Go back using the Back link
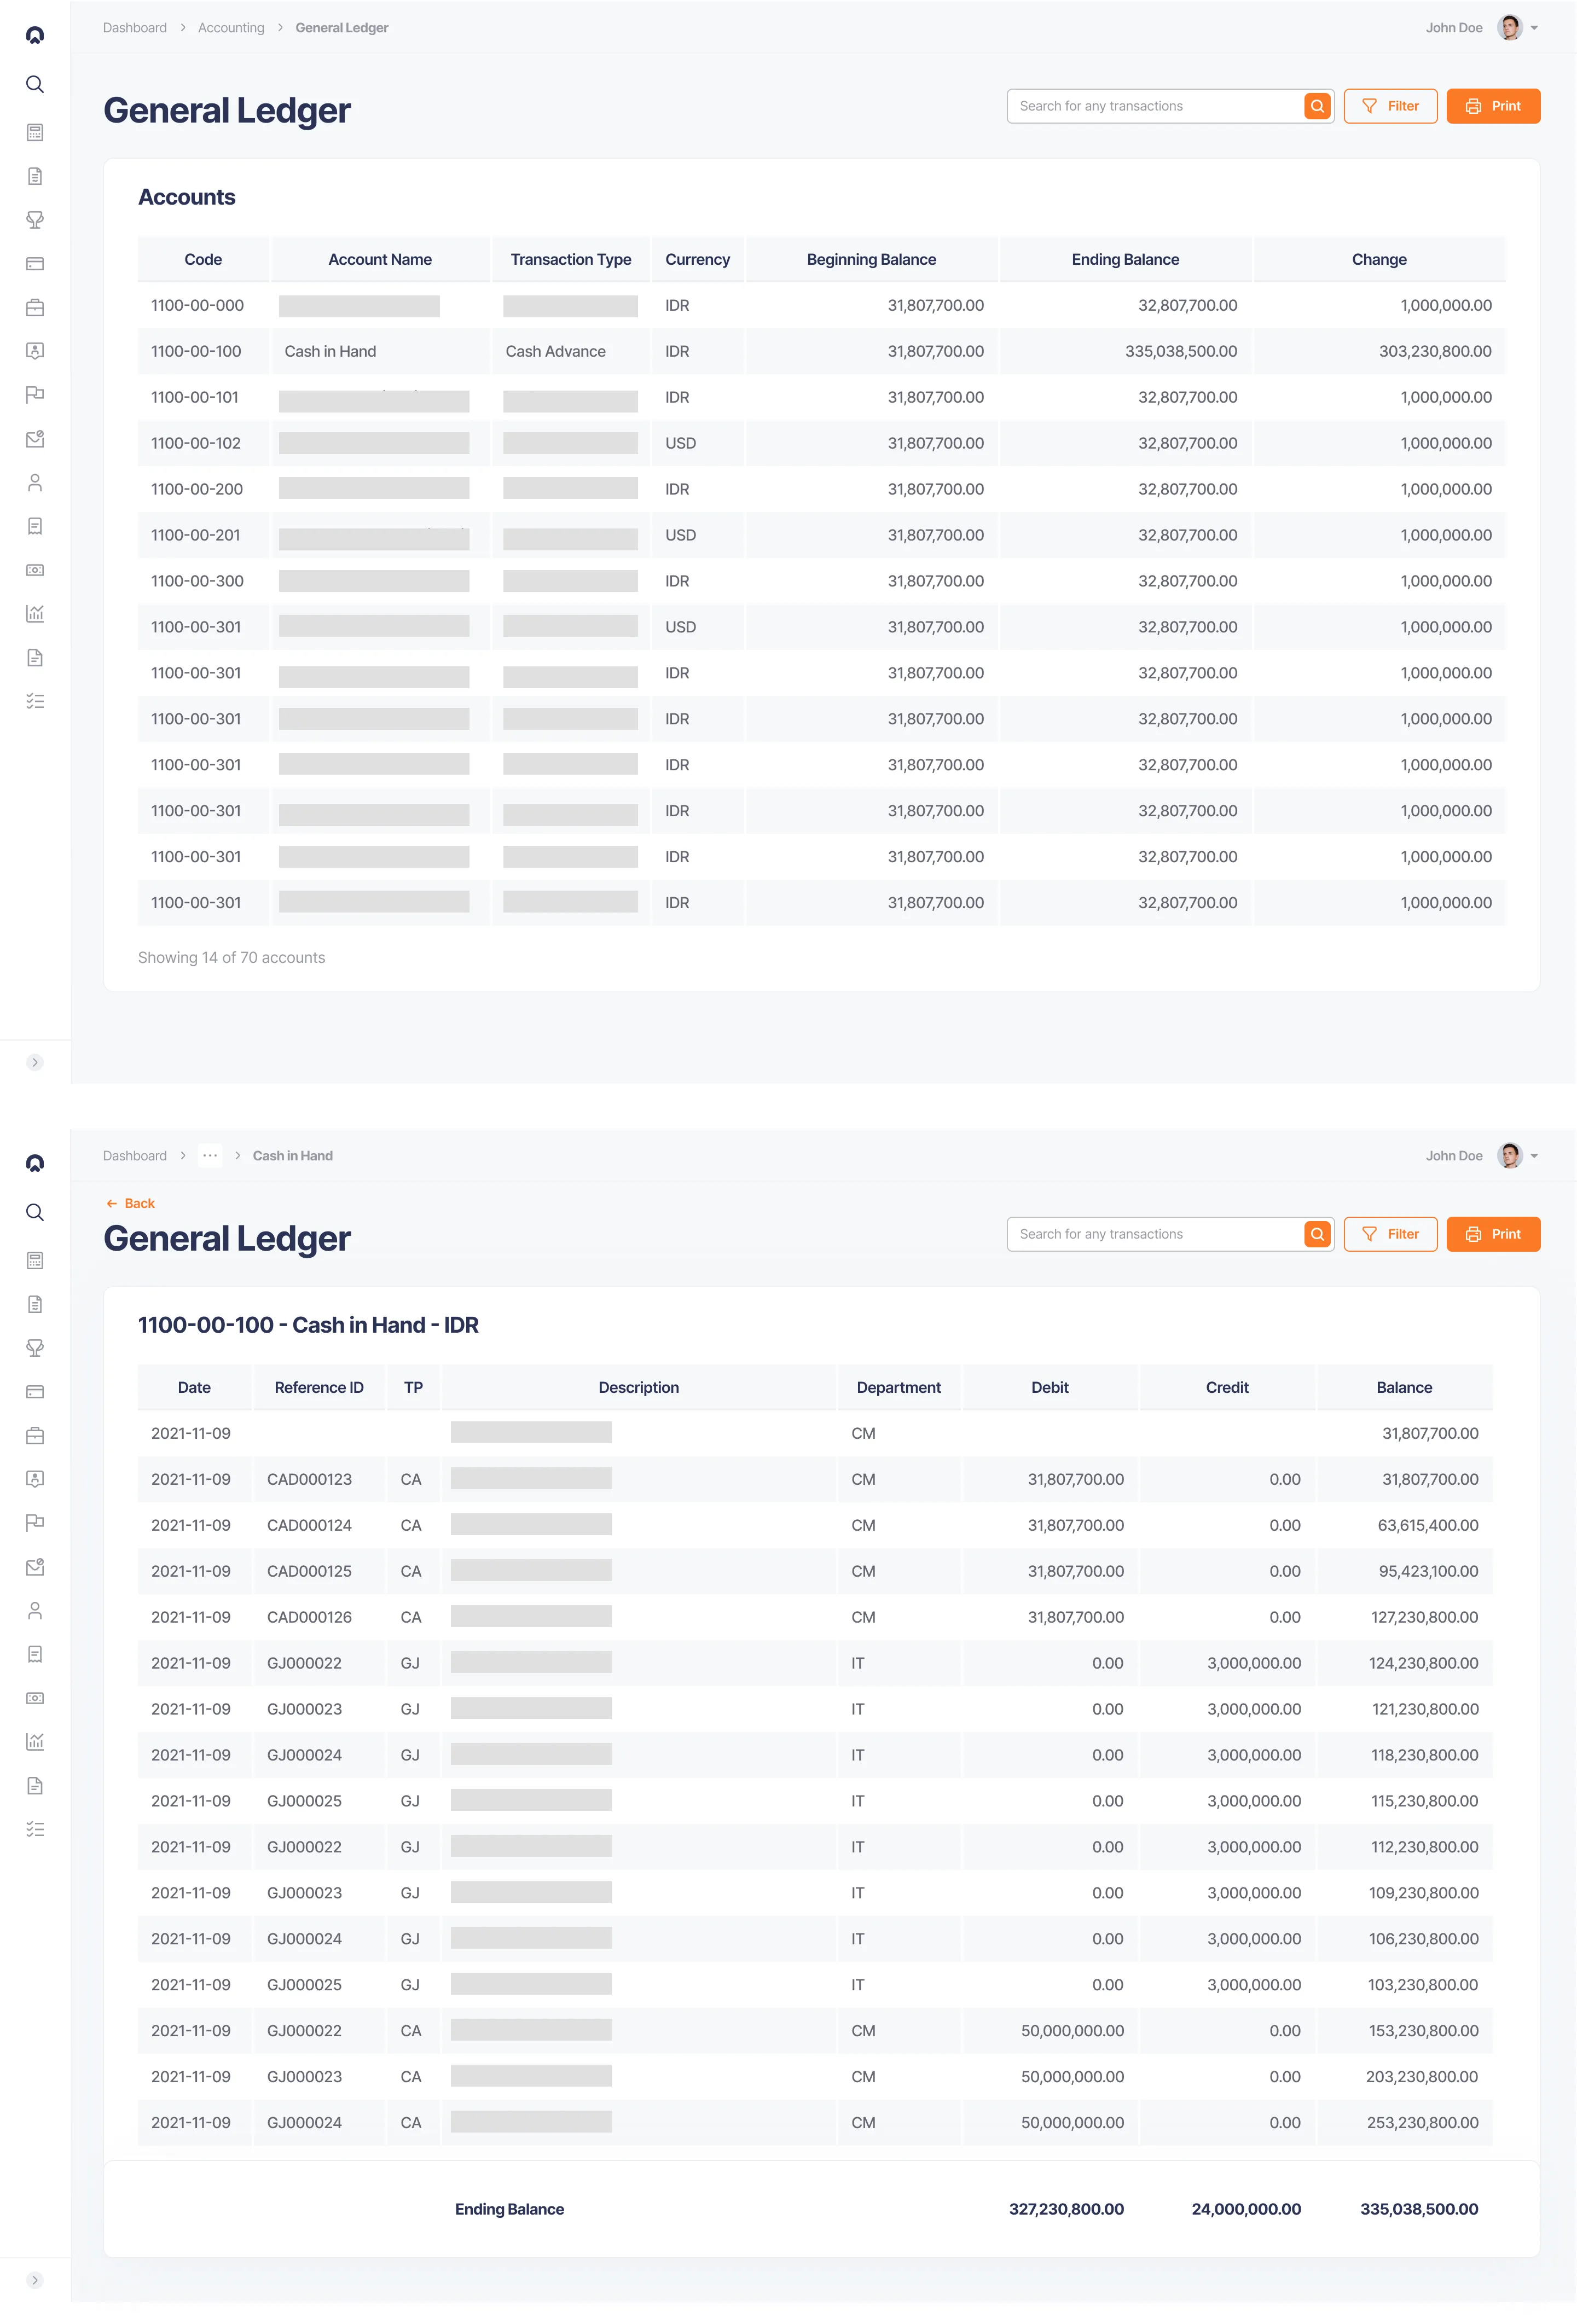The width and height of the screenshot is (1577, 2324). [131, 1203]
